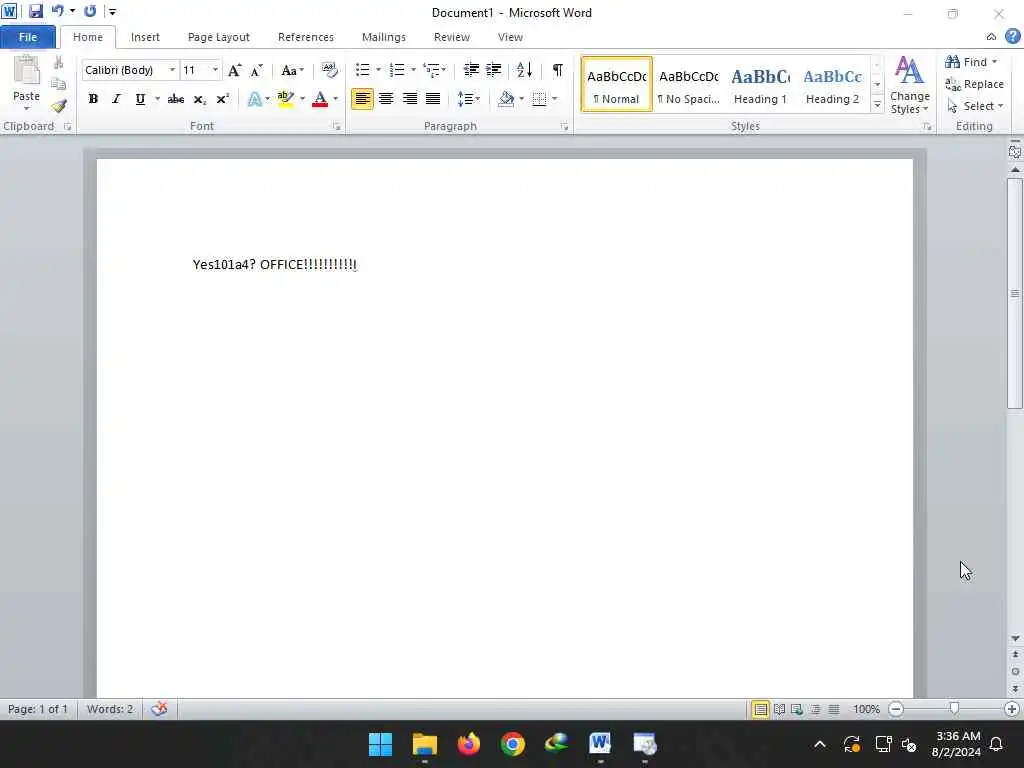Open Text Effects glowing A icon
This screenshot has width=1024, height=768.
click(x=255, y=99)
